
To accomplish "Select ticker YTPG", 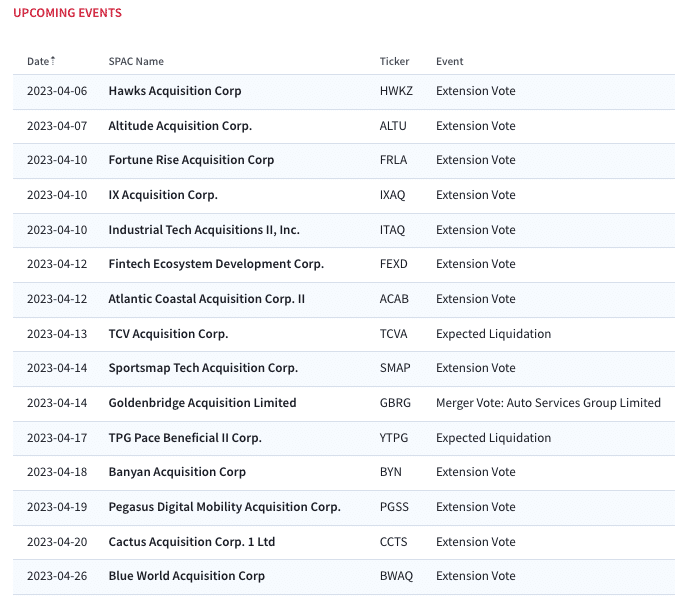I will click(x=394, y=438).
